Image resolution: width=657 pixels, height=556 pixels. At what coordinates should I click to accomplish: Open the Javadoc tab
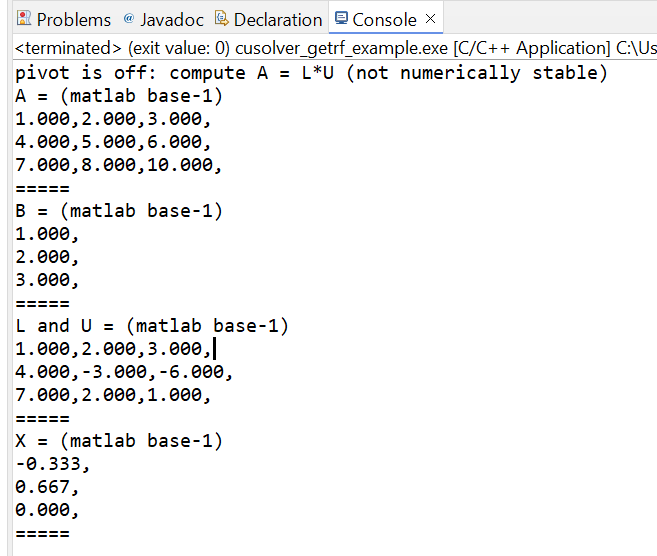pos(171,19)
